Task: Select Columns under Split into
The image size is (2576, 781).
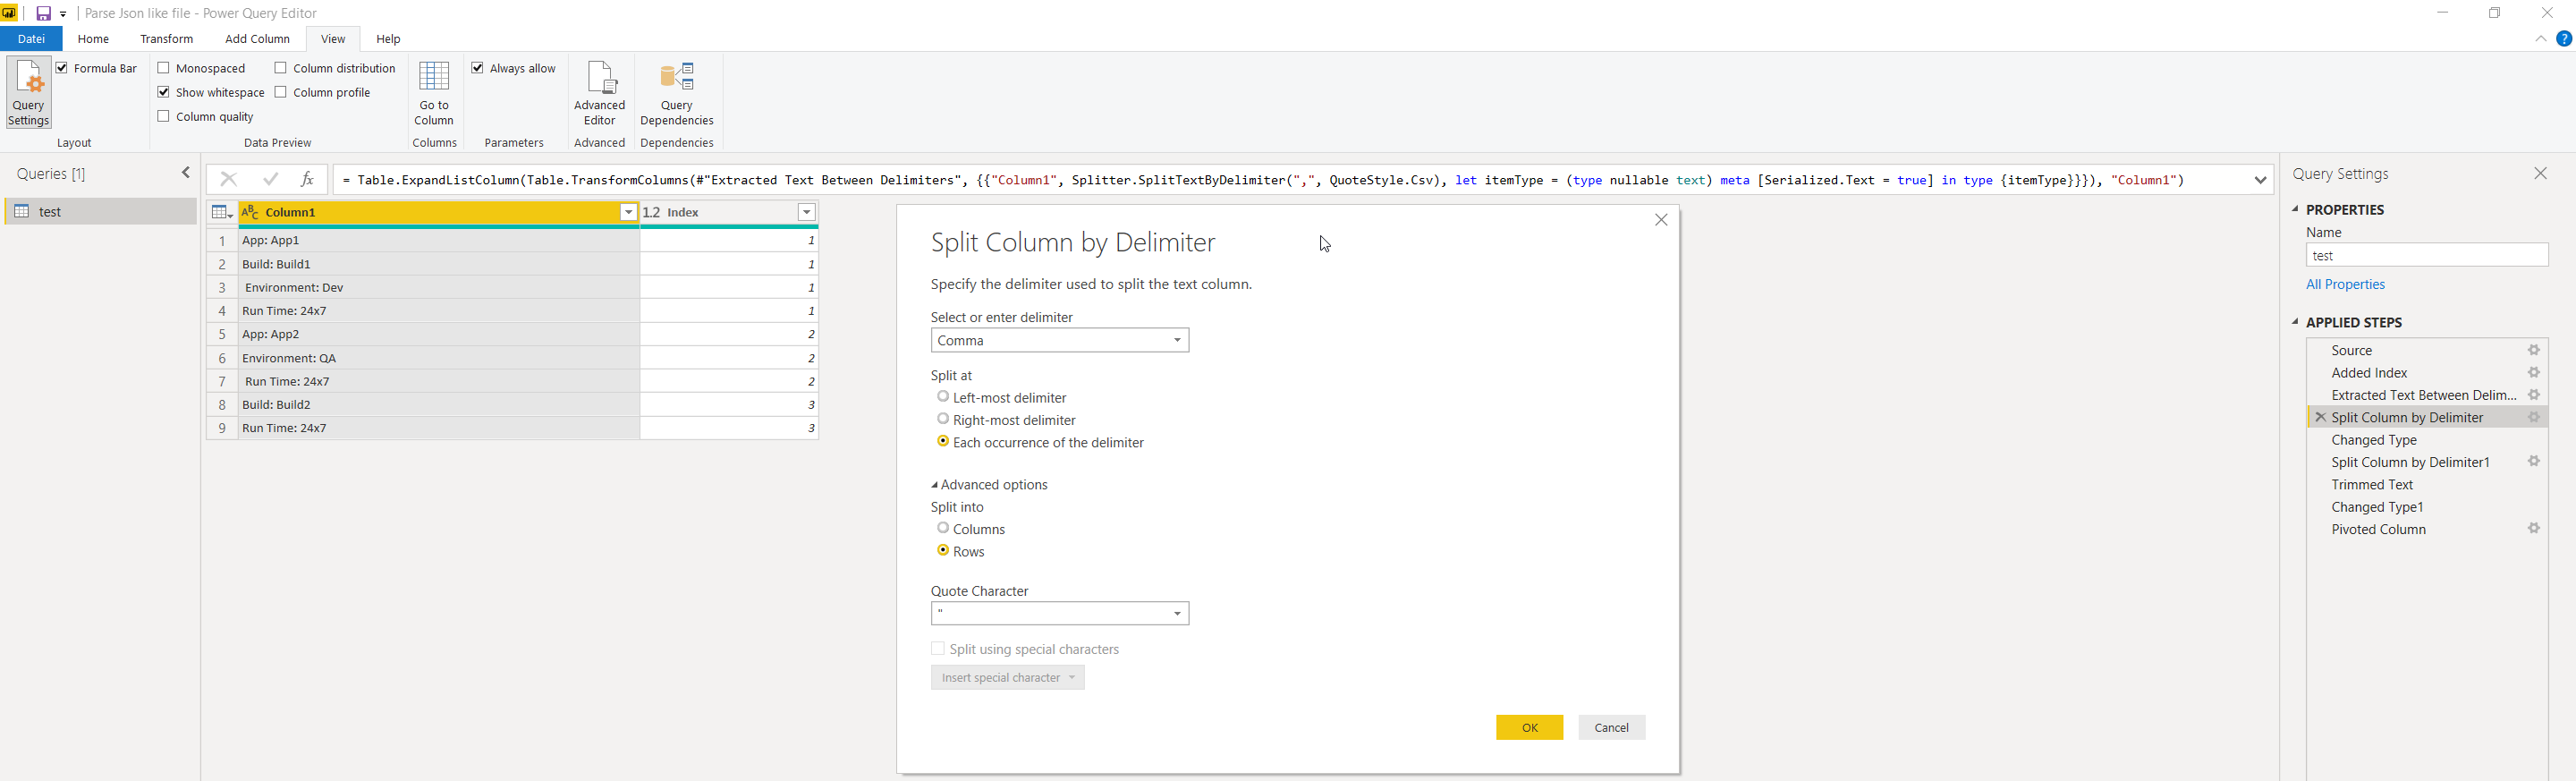Action: click(943, 528)
